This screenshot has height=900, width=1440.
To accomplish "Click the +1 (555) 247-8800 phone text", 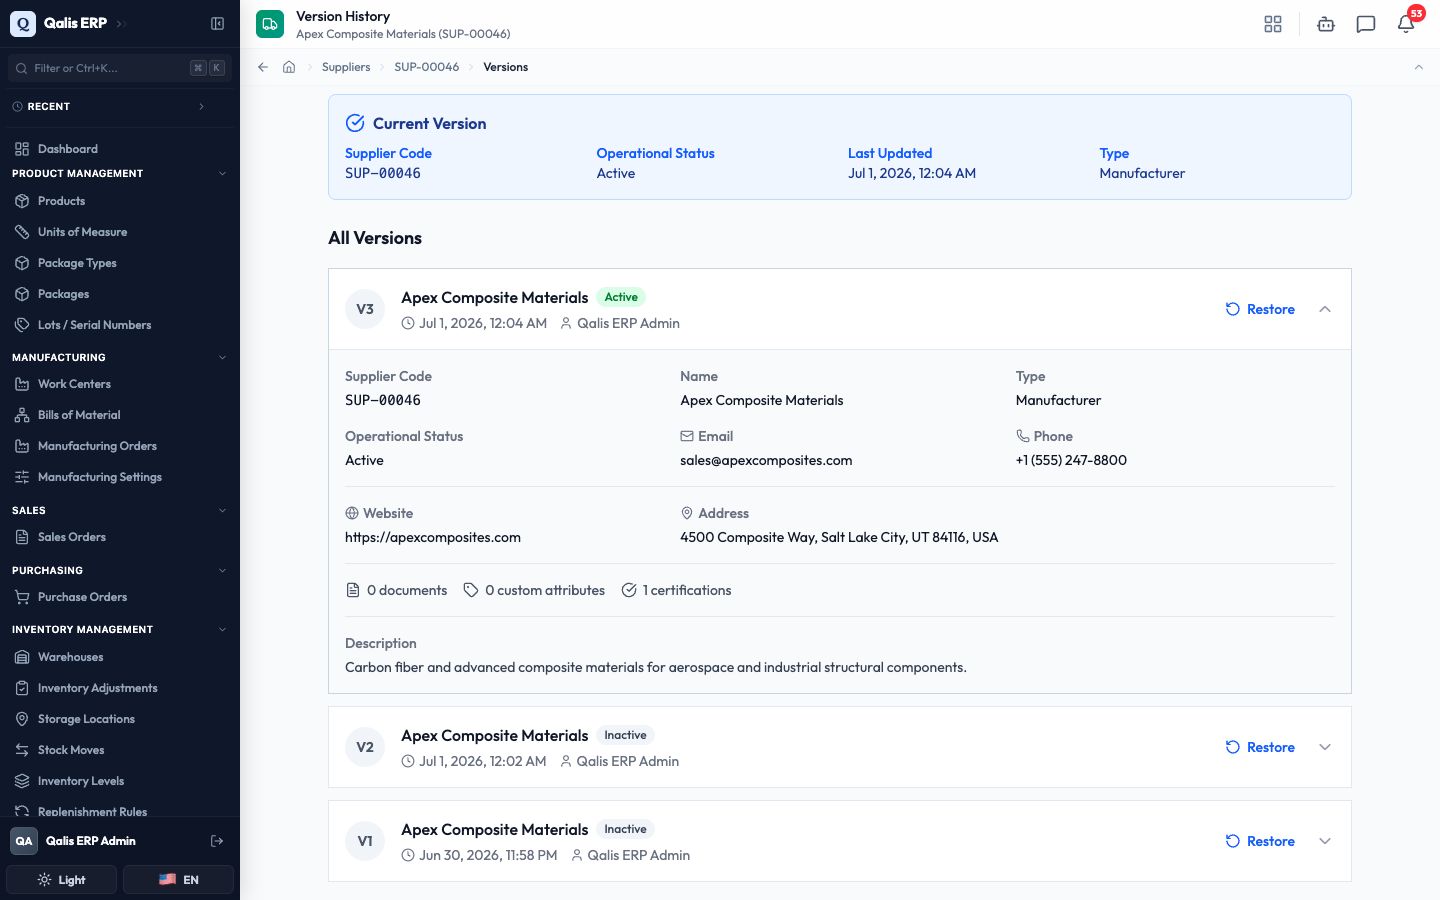I will [x=1071, y=460].
